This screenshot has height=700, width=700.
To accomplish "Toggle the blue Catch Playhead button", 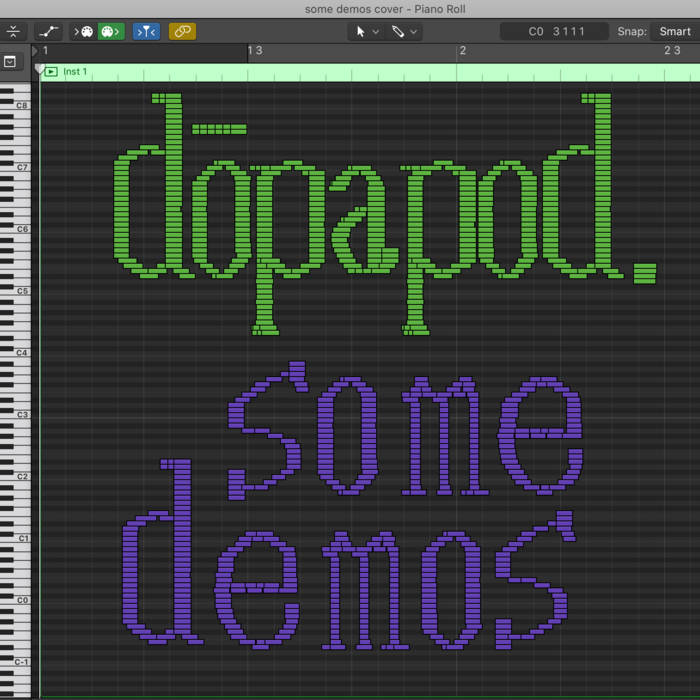I will (147, 32).
